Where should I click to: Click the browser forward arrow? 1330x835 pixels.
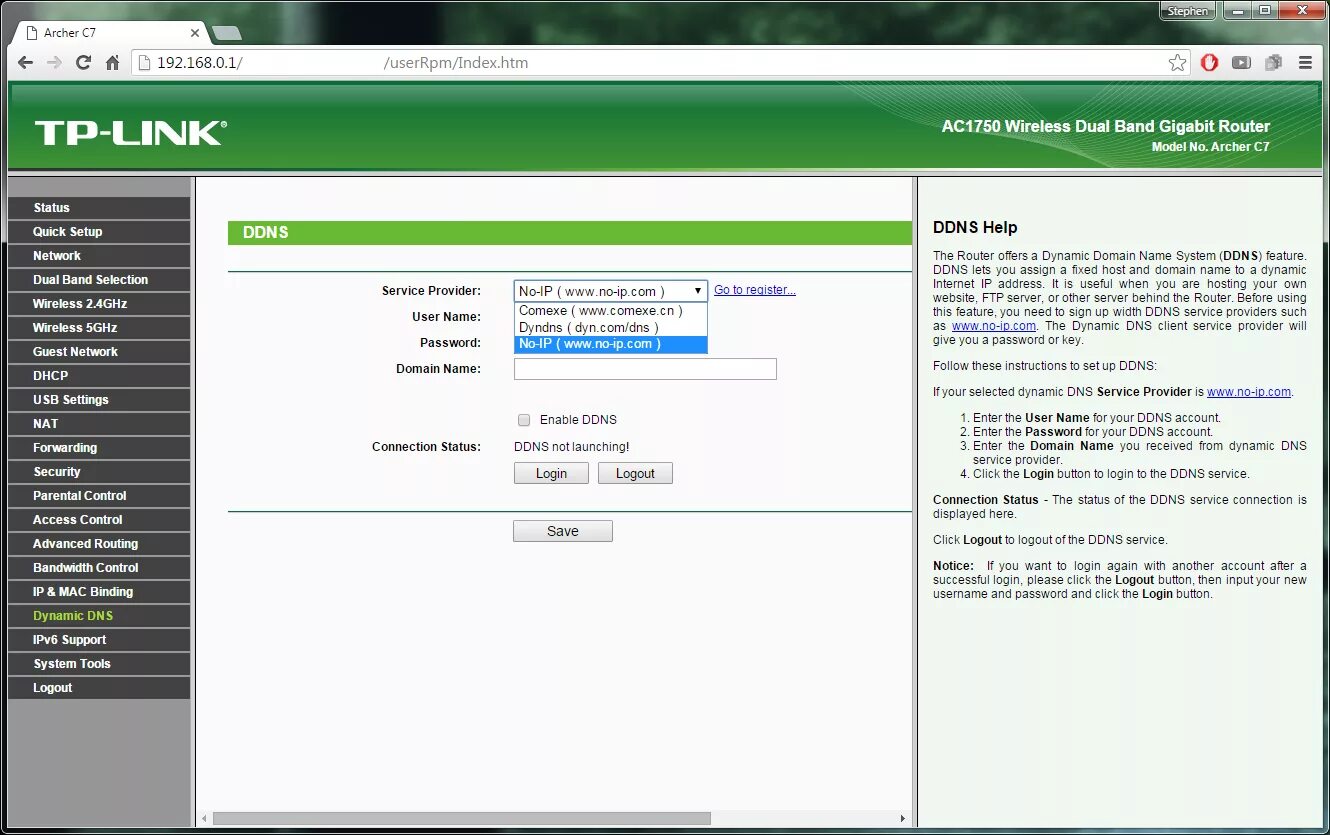pos(55,62)
